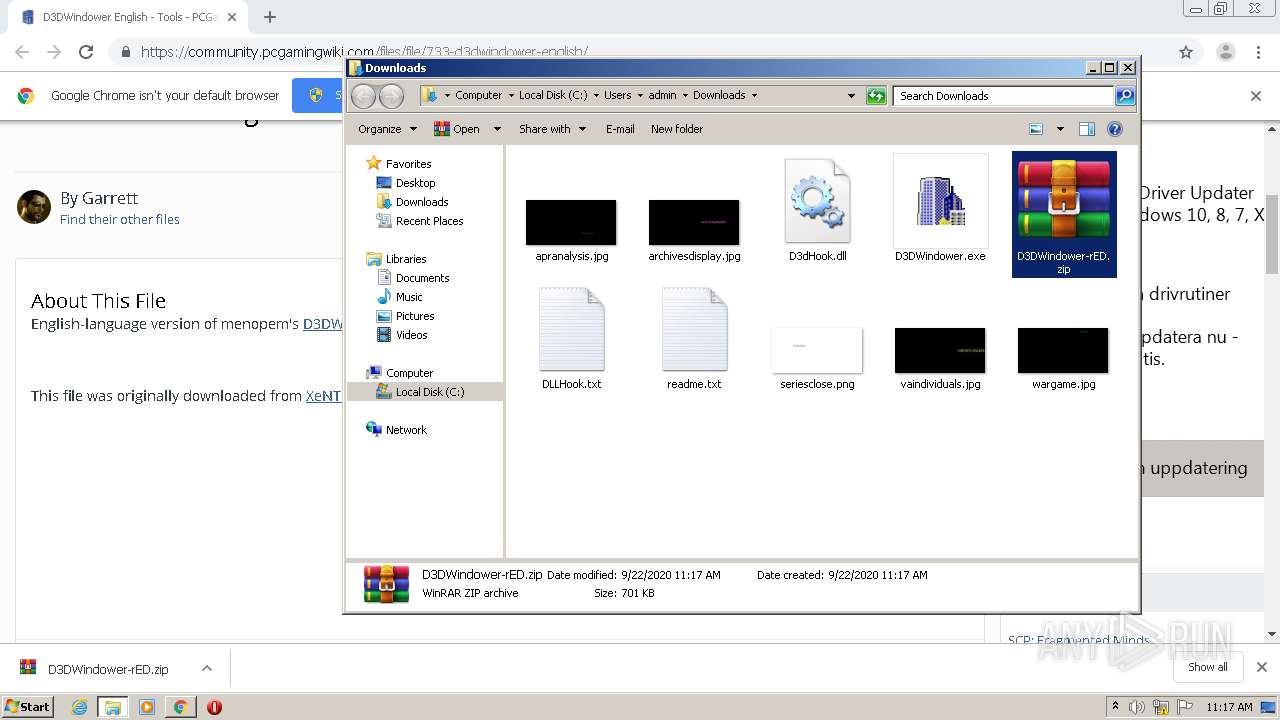This screenshot has width=1280, height=720.
Task: Click the Chrome back arrow
Action: coord(22,52)
